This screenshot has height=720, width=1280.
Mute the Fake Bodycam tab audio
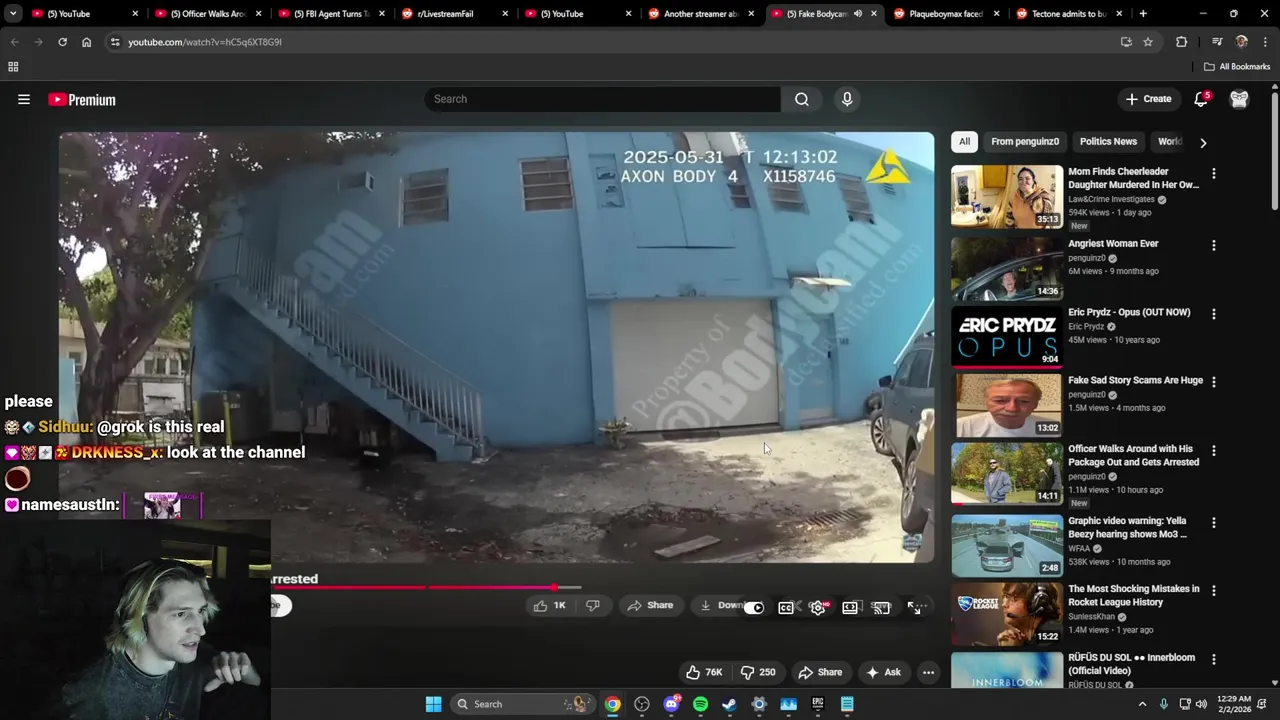coord(857,14)
